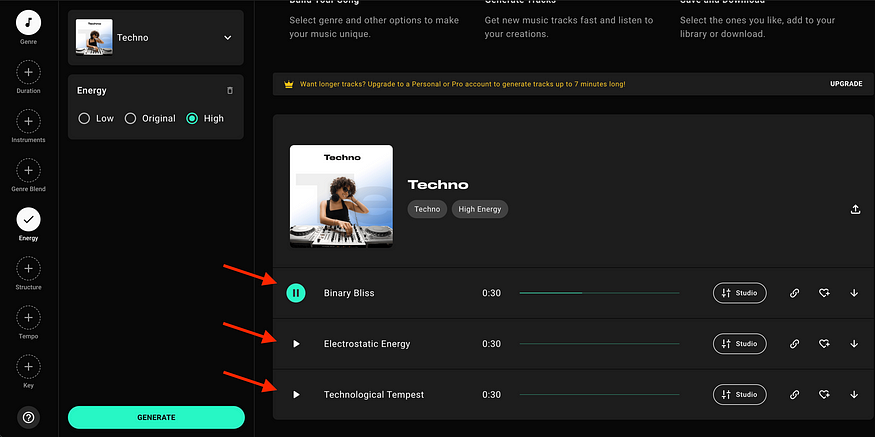The width and height of the screenshot is (875, 437).
Task: Download the Electrostatic Energy track
Action: click(854, 344)
